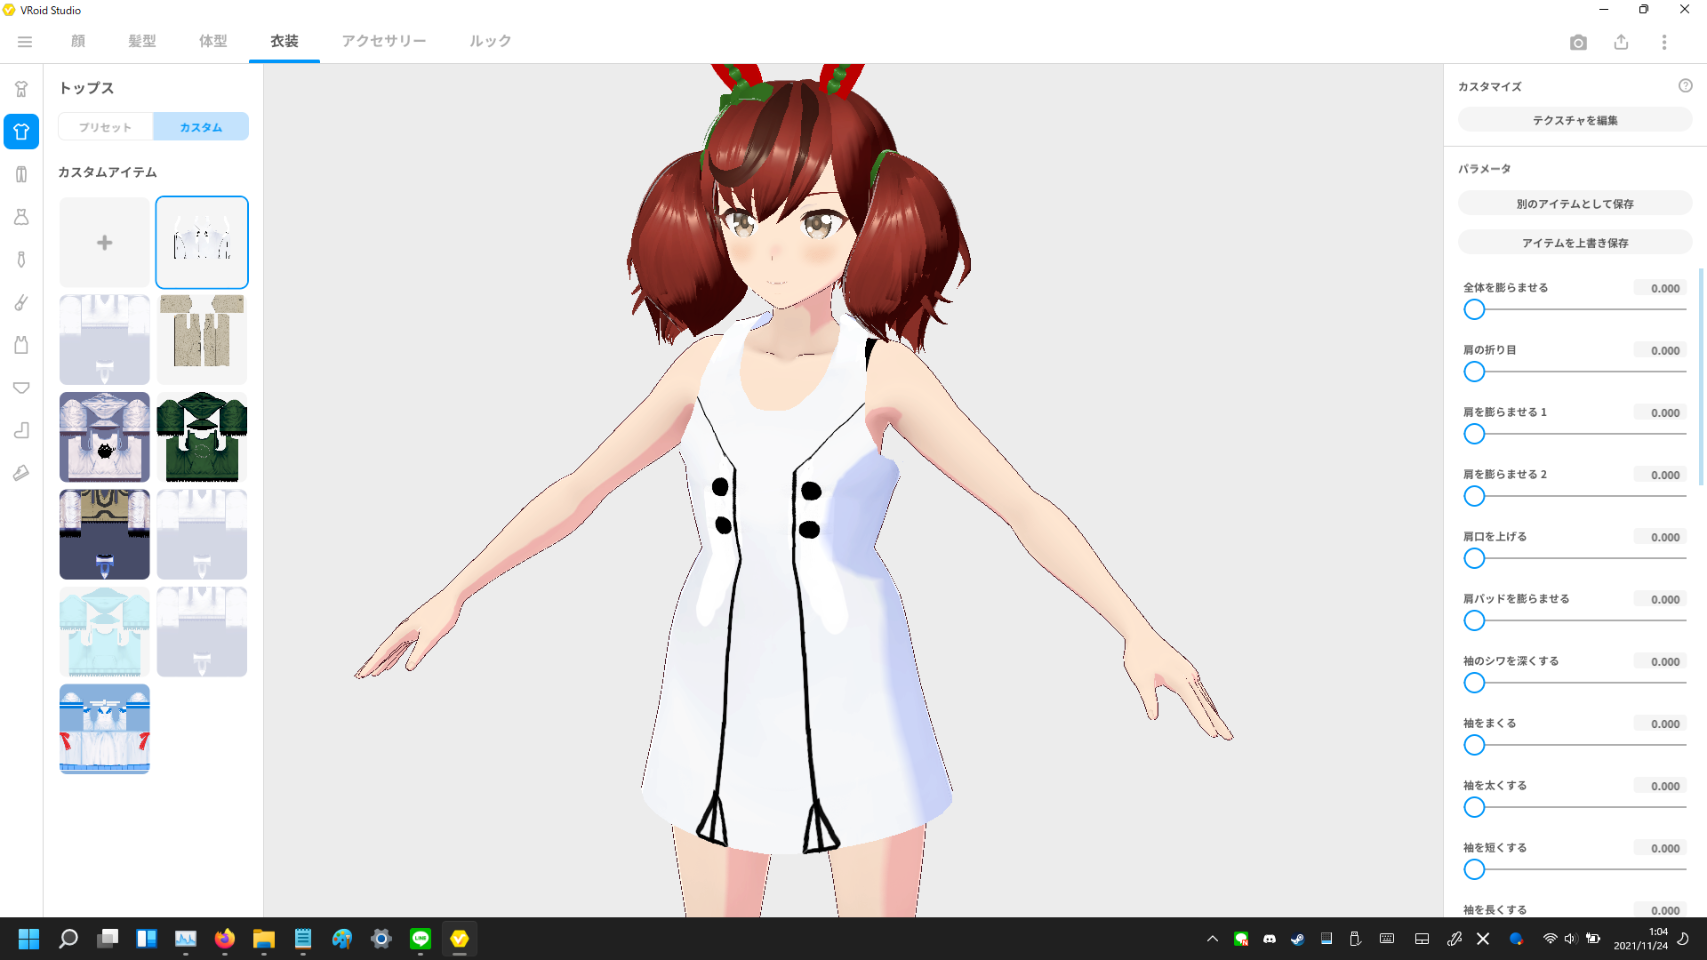Switch to the プリセット toggle option
This screenshot has width=1707, height=960.
point(106,127)
